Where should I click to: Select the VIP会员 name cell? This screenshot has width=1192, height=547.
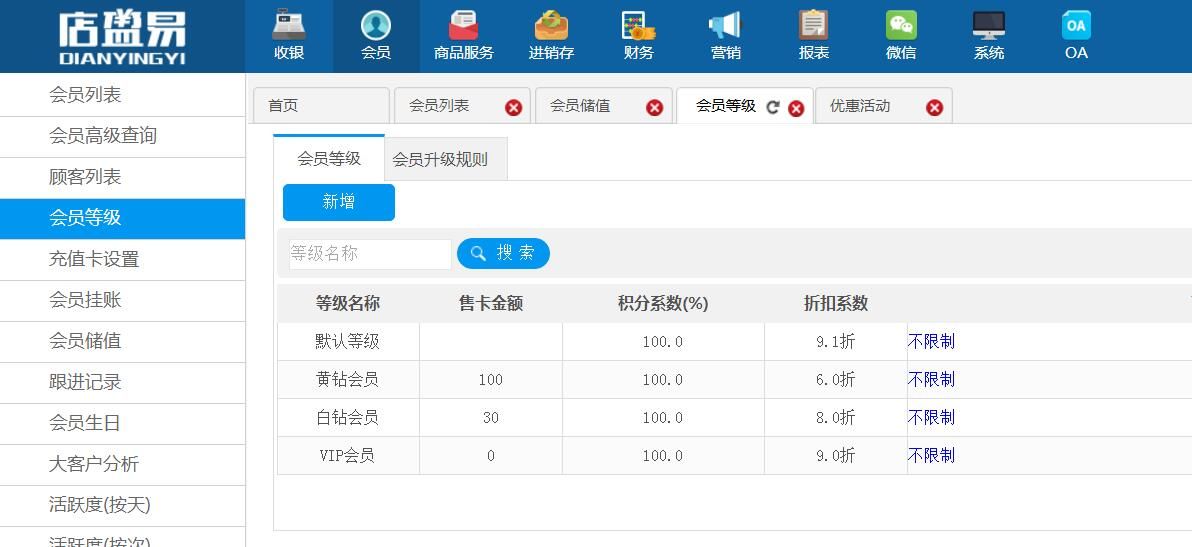[348, 456]
